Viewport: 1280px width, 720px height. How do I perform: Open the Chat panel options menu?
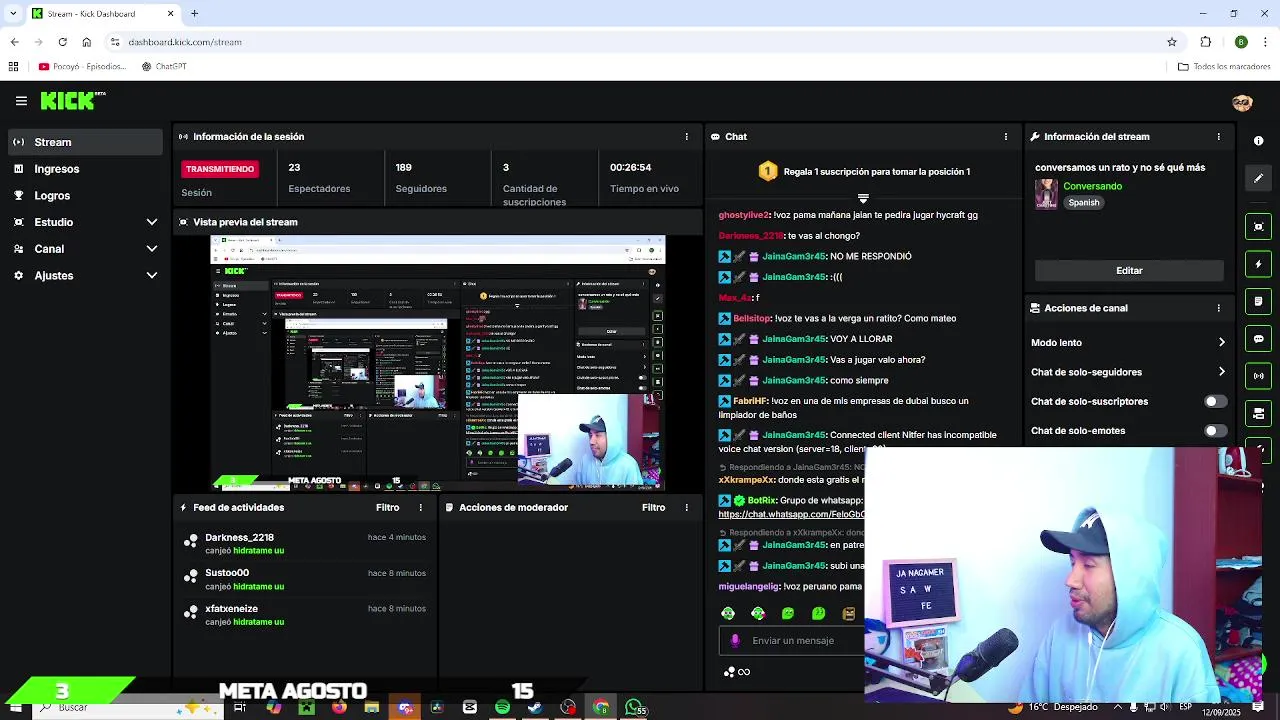pyautogui.click(x=1006, y=136)
